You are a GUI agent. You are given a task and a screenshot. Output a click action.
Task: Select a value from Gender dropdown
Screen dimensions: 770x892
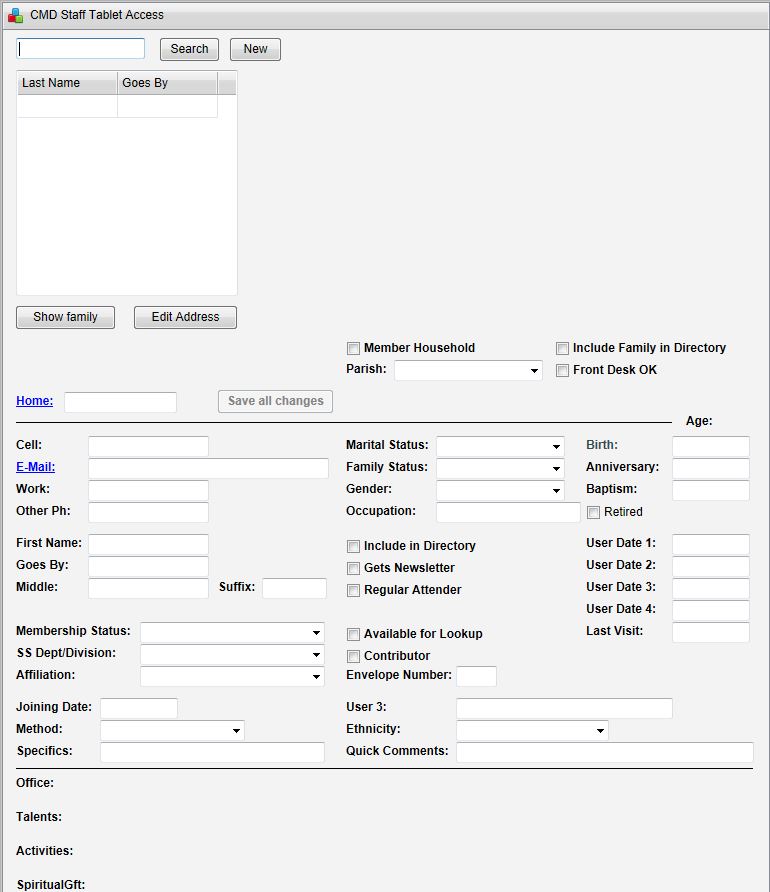click(x=500, y=490)
